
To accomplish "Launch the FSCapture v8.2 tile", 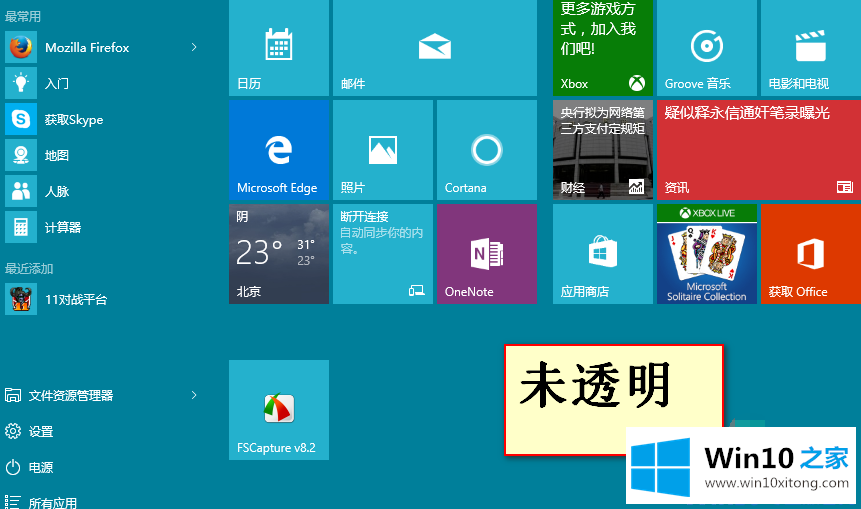I will click(x=279, y=410).
